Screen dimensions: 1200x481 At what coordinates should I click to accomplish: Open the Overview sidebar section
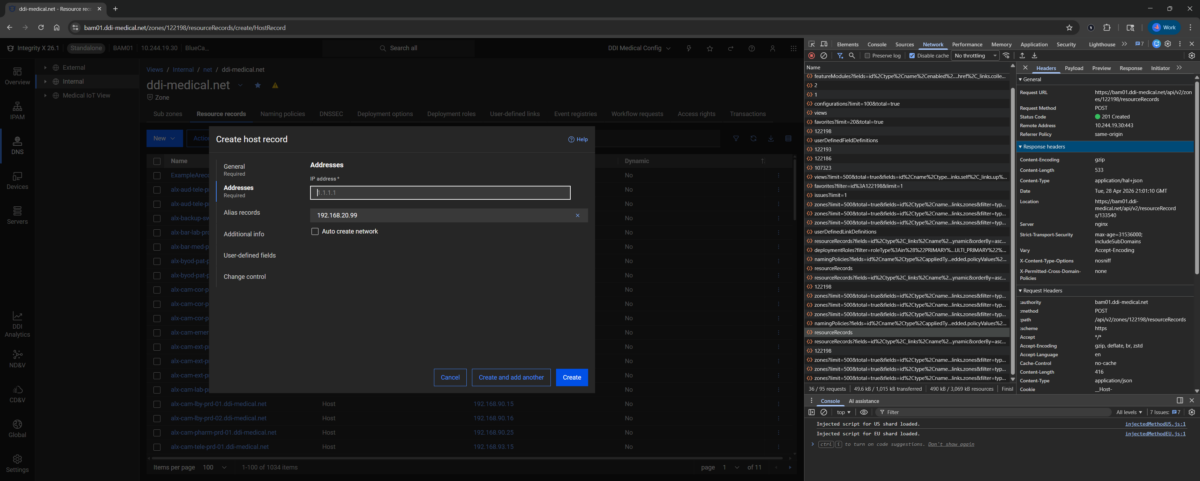pyautogui.click(x=16, y=76)
